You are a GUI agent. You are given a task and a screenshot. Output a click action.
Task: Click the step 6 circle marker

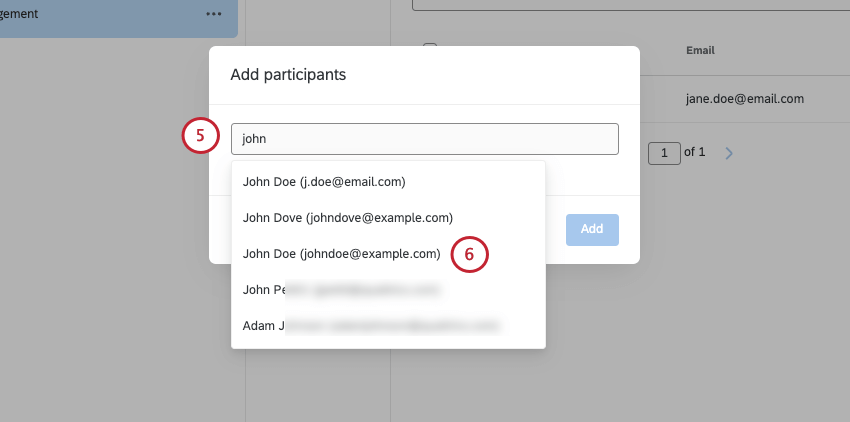tap(469, 255)
